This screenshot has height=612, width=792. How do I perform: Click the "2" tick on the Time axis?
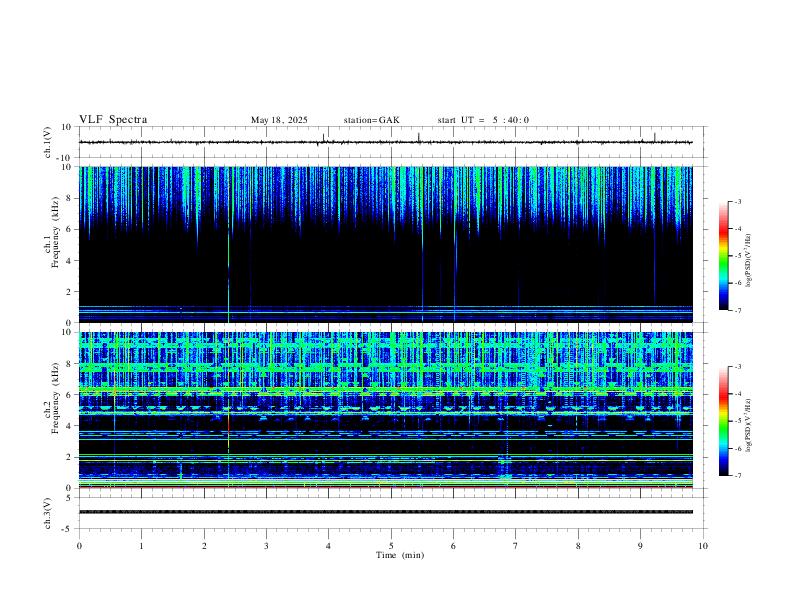pos(204,546)
